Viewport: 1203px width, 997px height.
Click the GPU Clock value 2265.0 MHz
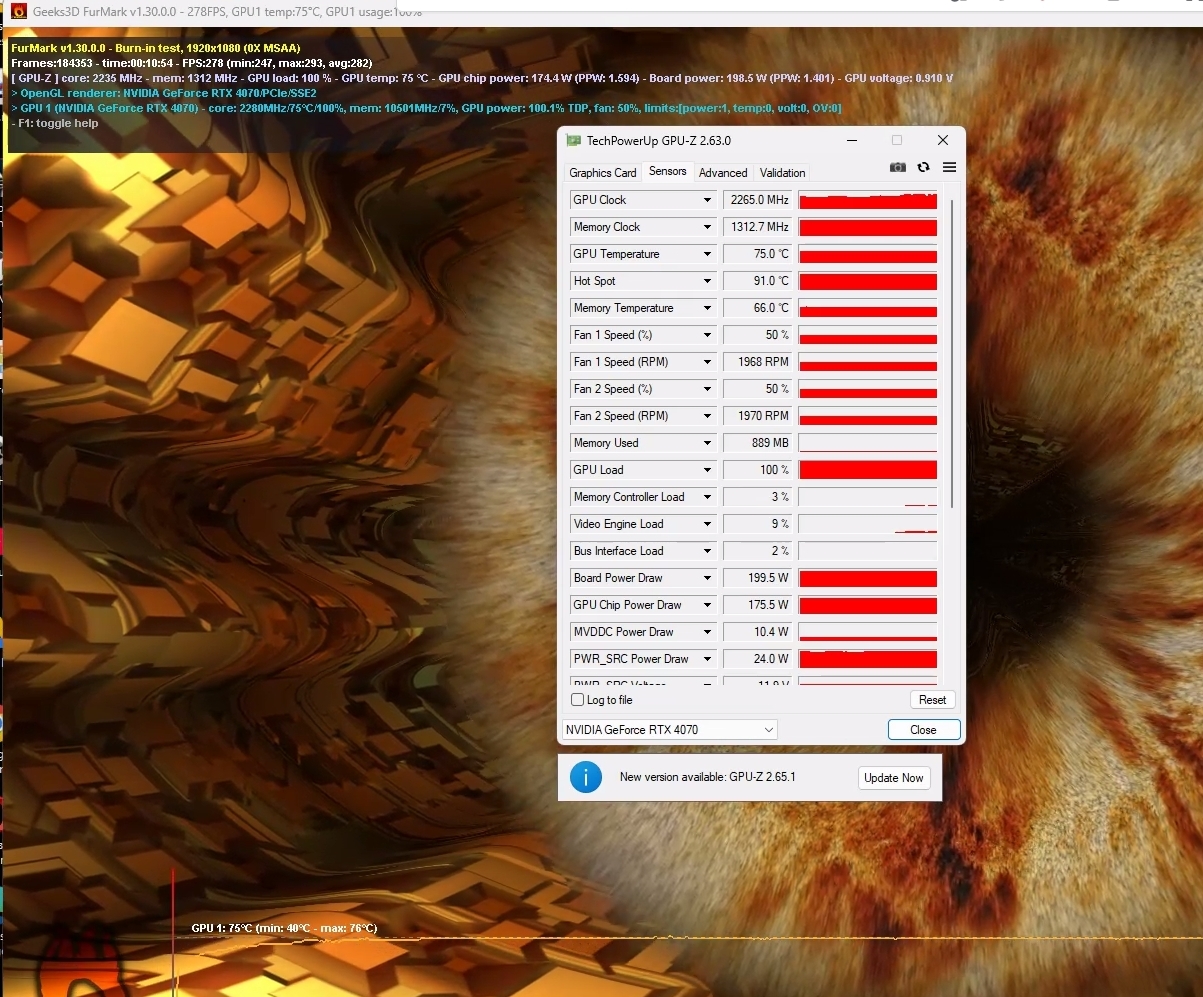point(758,200)
